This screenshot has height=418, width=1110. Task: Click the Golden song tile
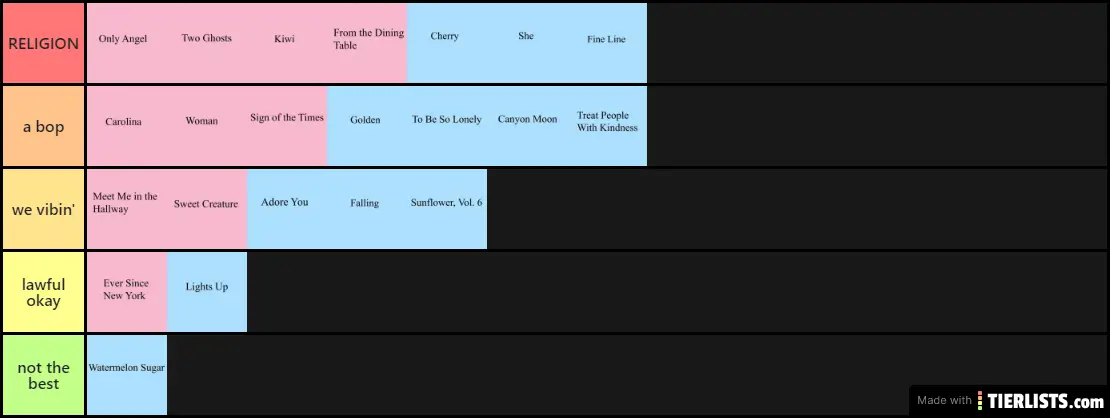pyautogui.click(x=367, y=126)
